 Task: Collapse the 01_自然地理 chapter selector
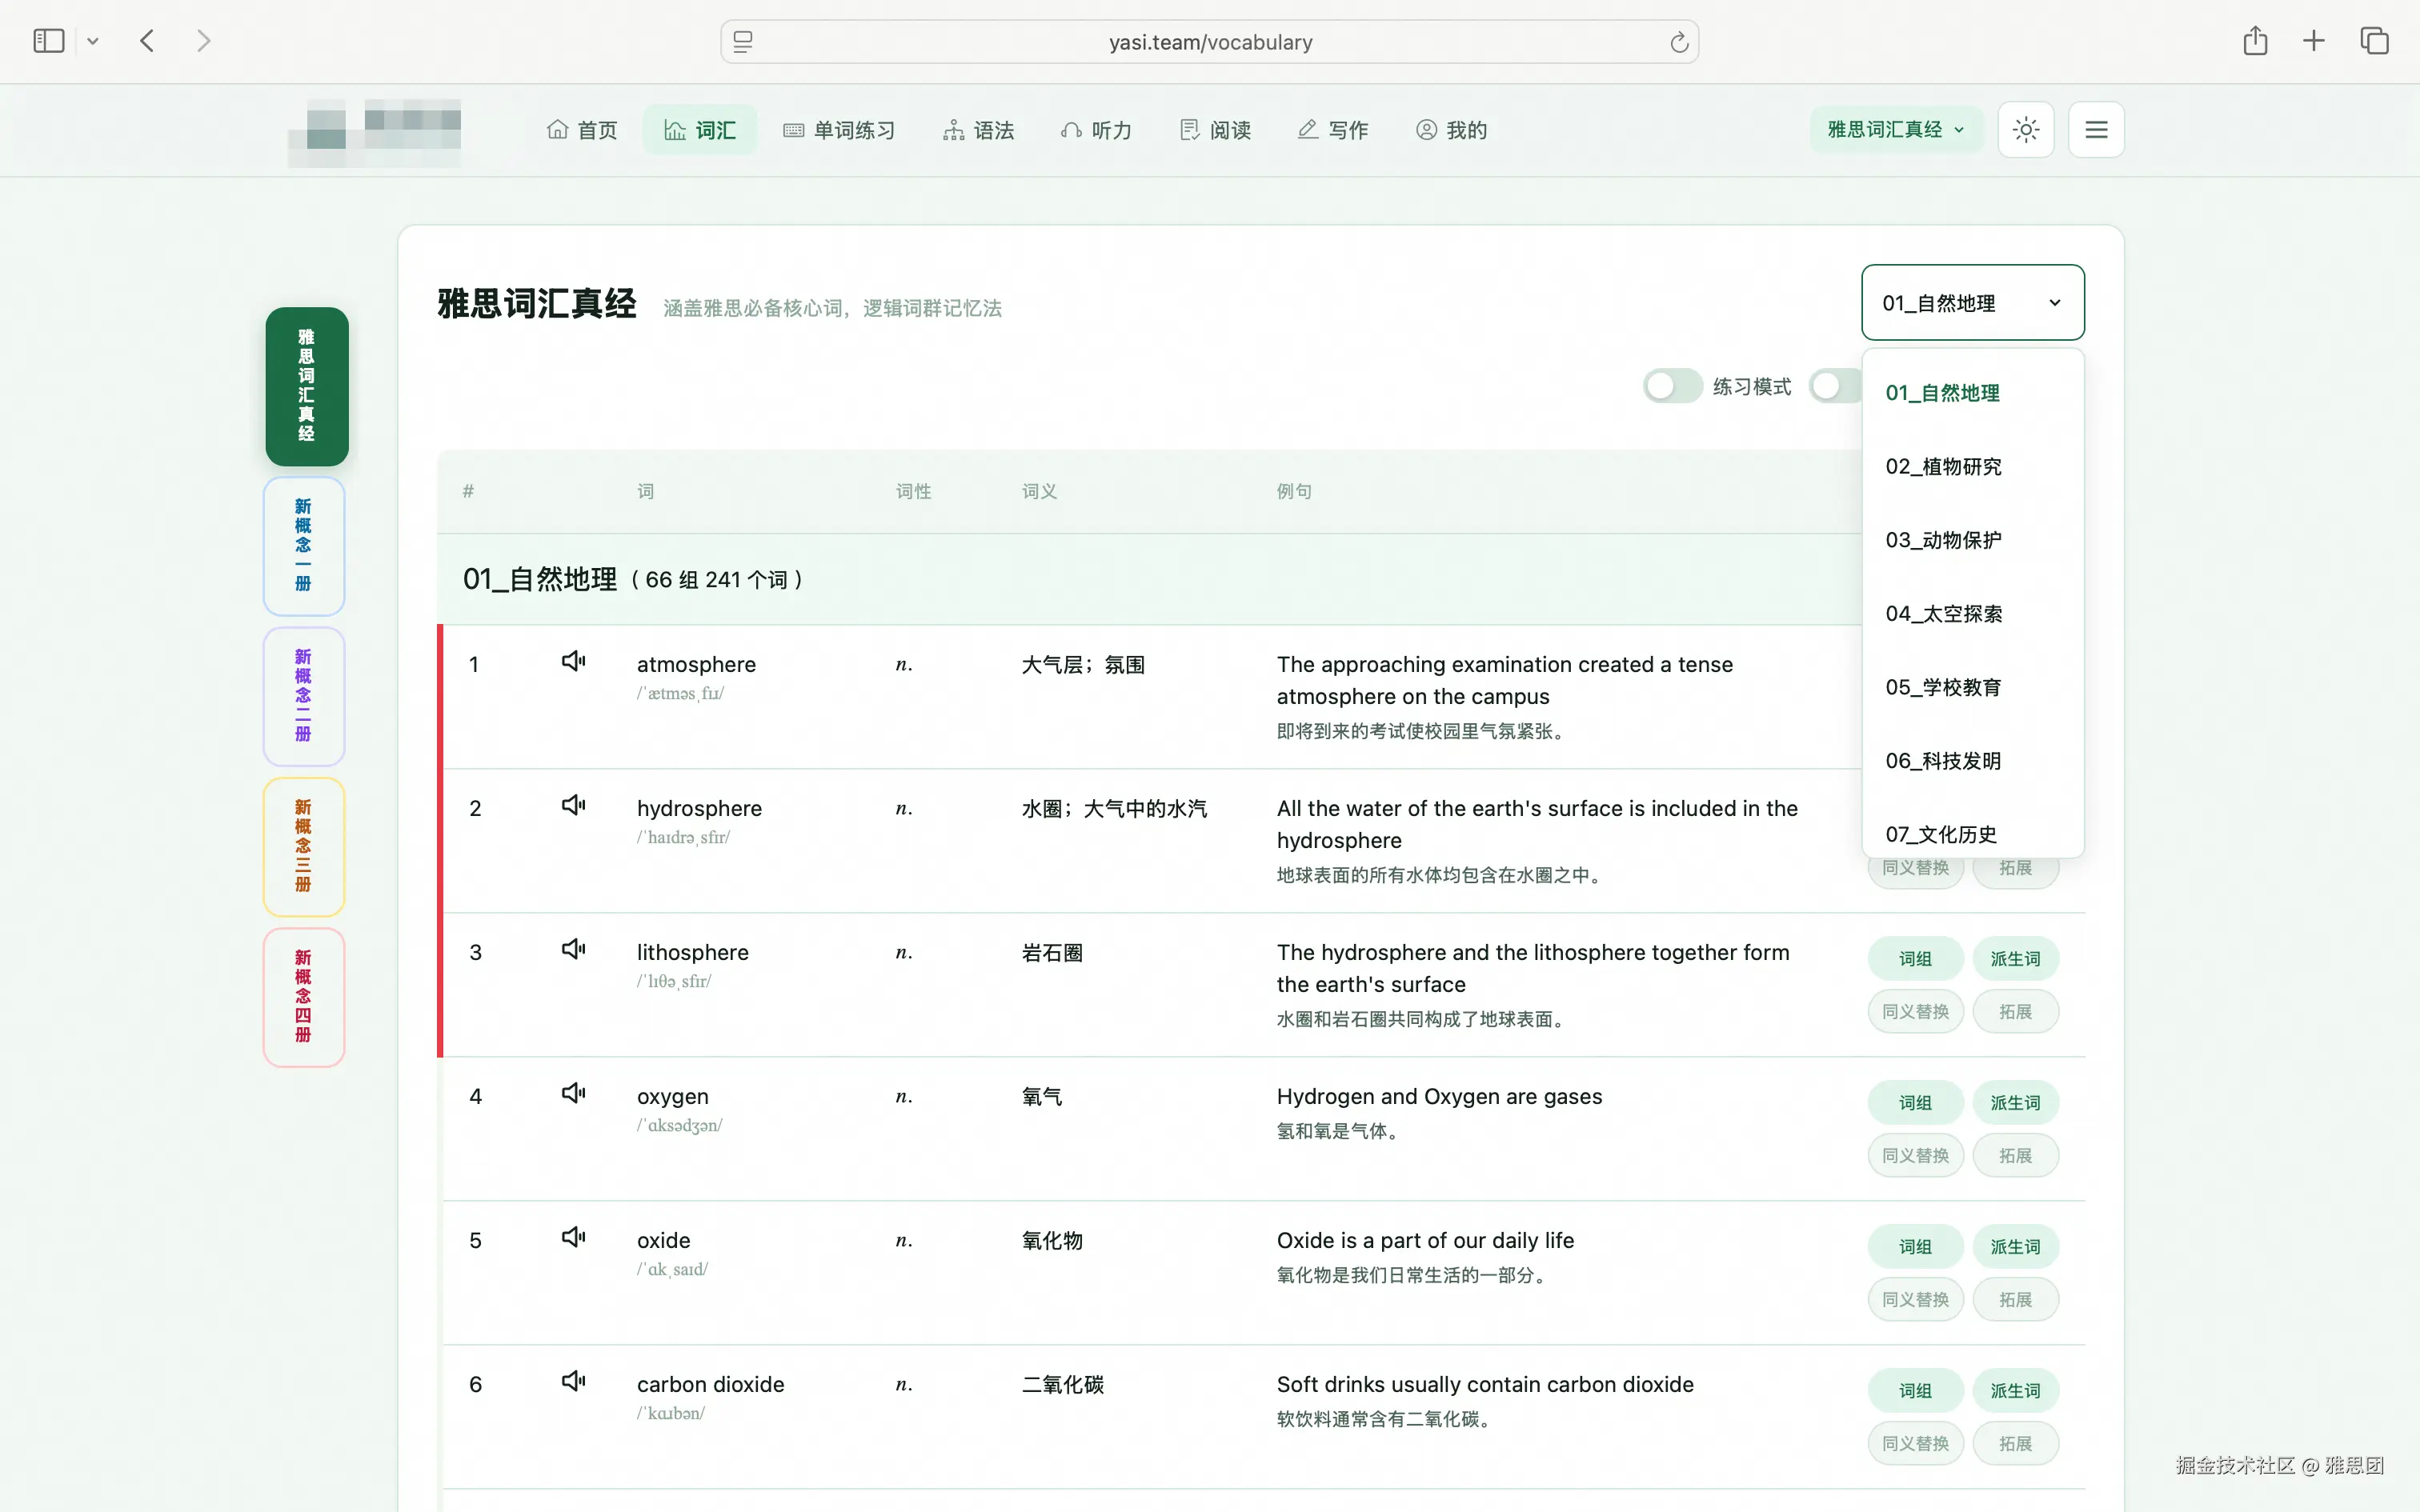(x=1972, y=303)
